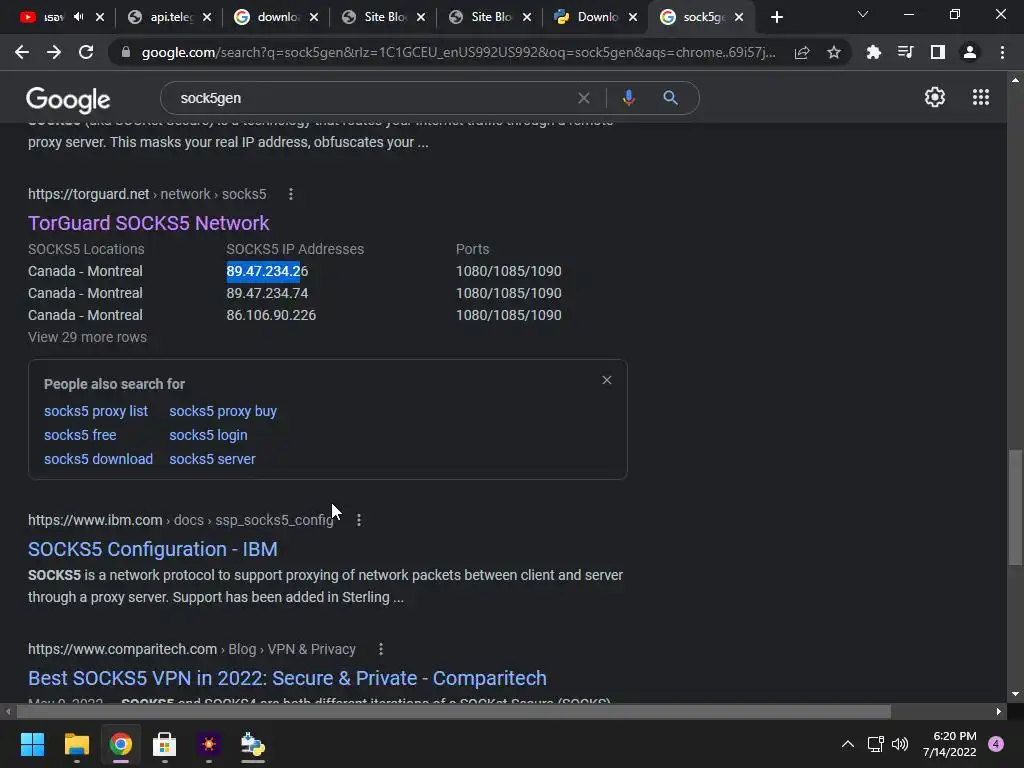Go back with the browser back arrow
1024x768 pixels.
[22, 52]
